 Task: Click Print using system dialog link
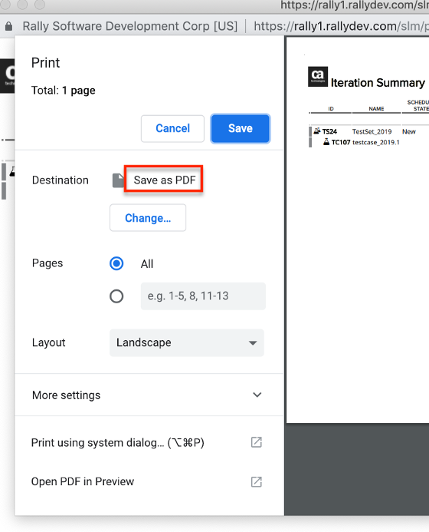pyautogui.click(x=118, y=443)
